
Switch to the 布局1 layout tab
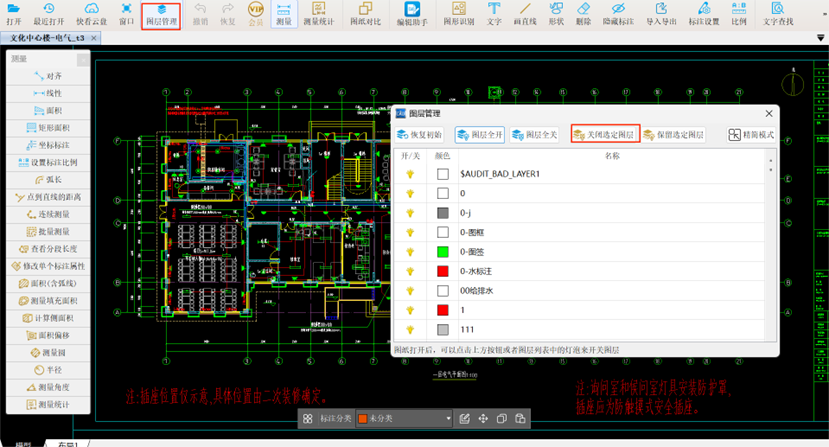pyautogui.click(x=68, y=444)
